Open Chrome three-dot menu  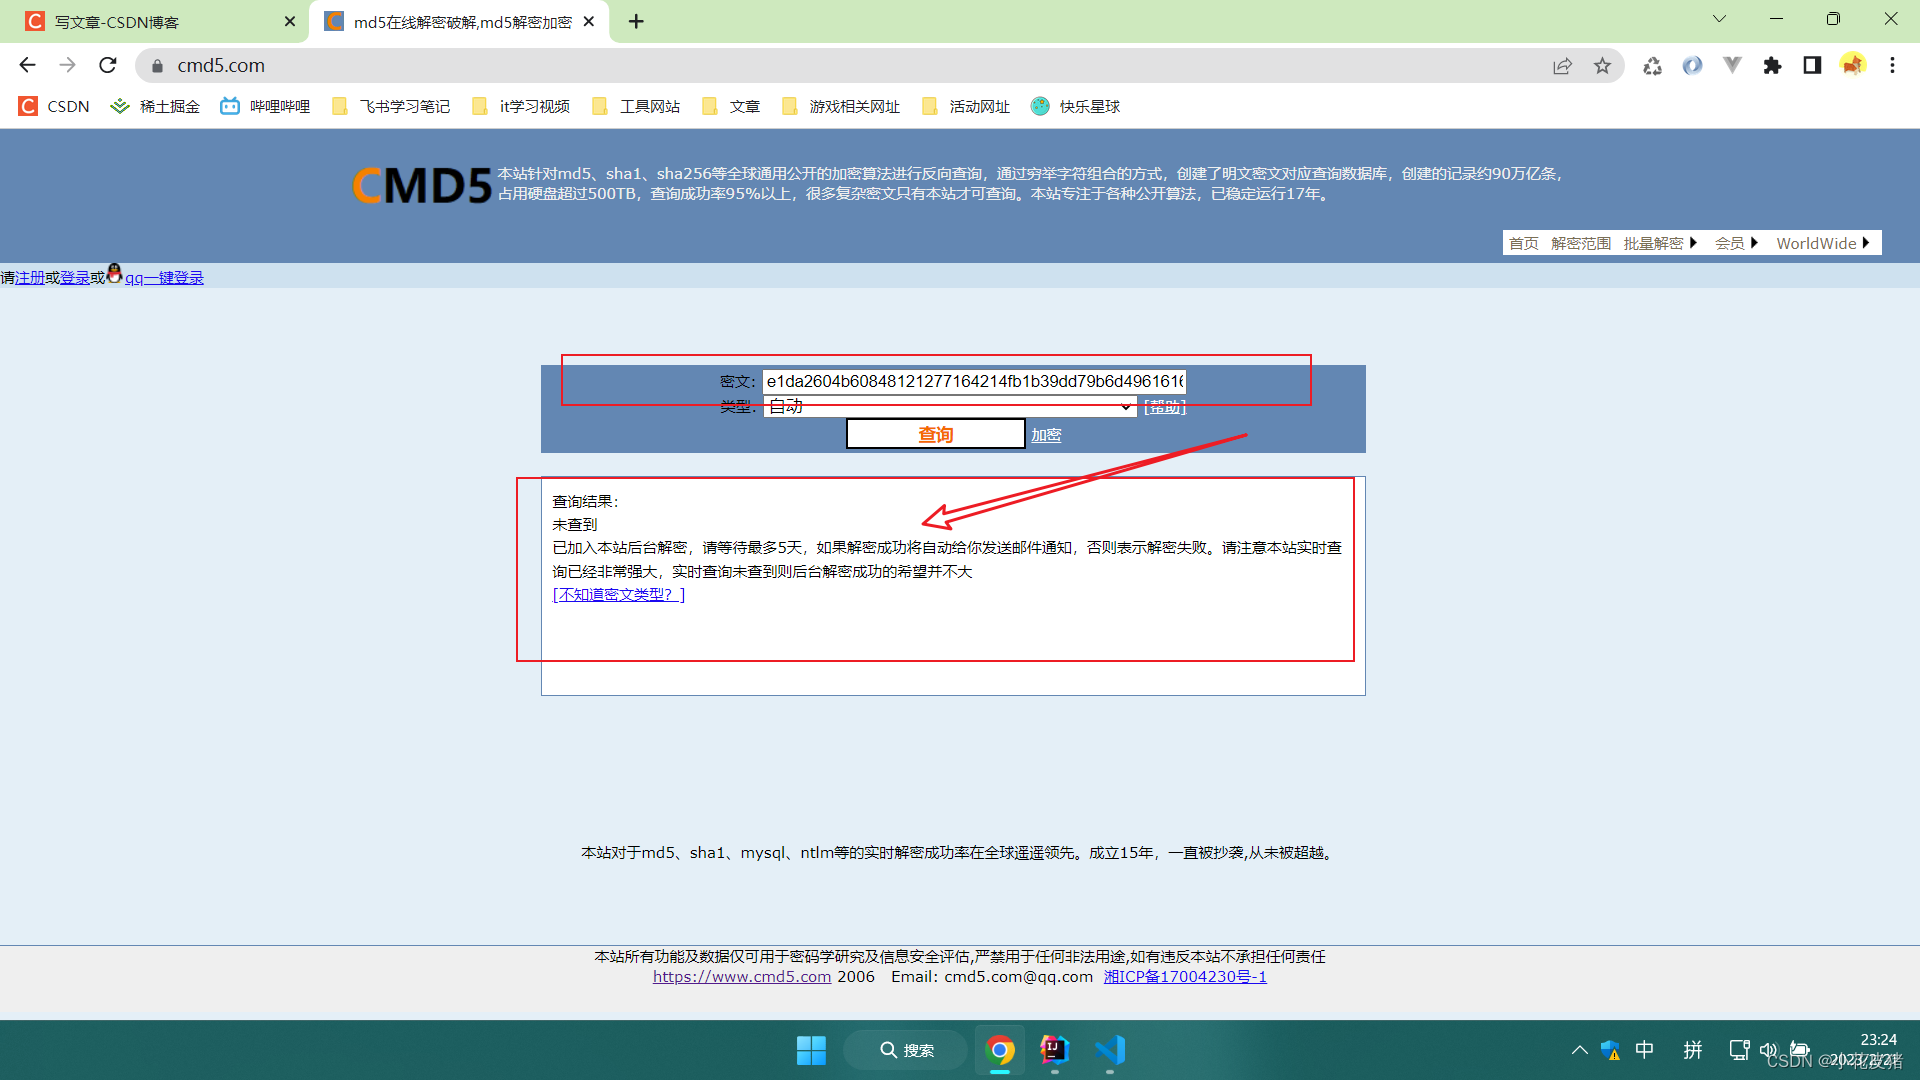click(x=1892, y=65)
